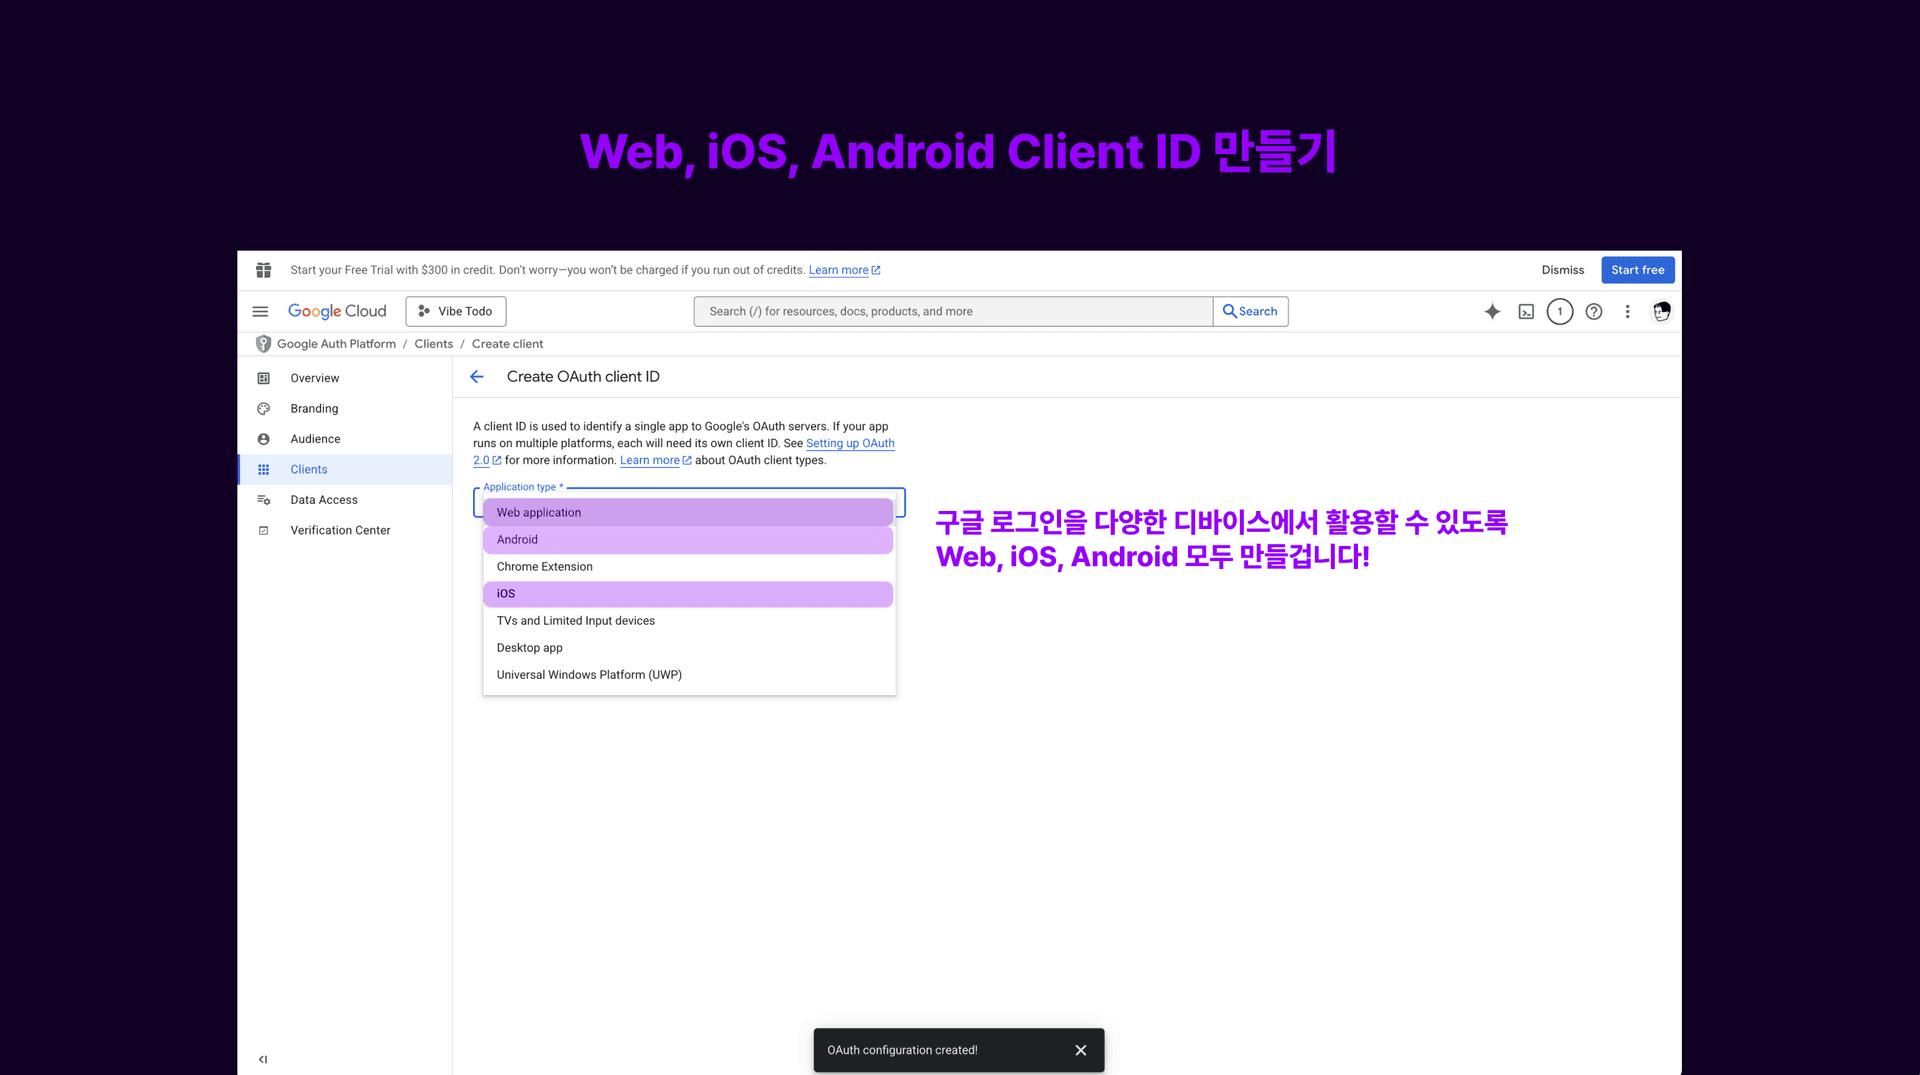Click the free trial gift icon
The image size is (1920, 1075).
pos(263,269)
